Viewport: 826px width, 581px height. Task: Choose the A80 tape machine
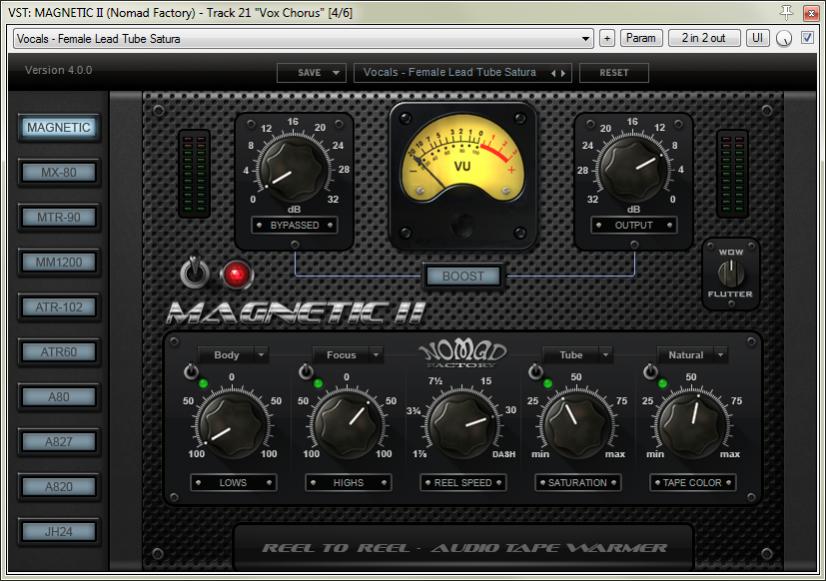click(x=58, y=397)
